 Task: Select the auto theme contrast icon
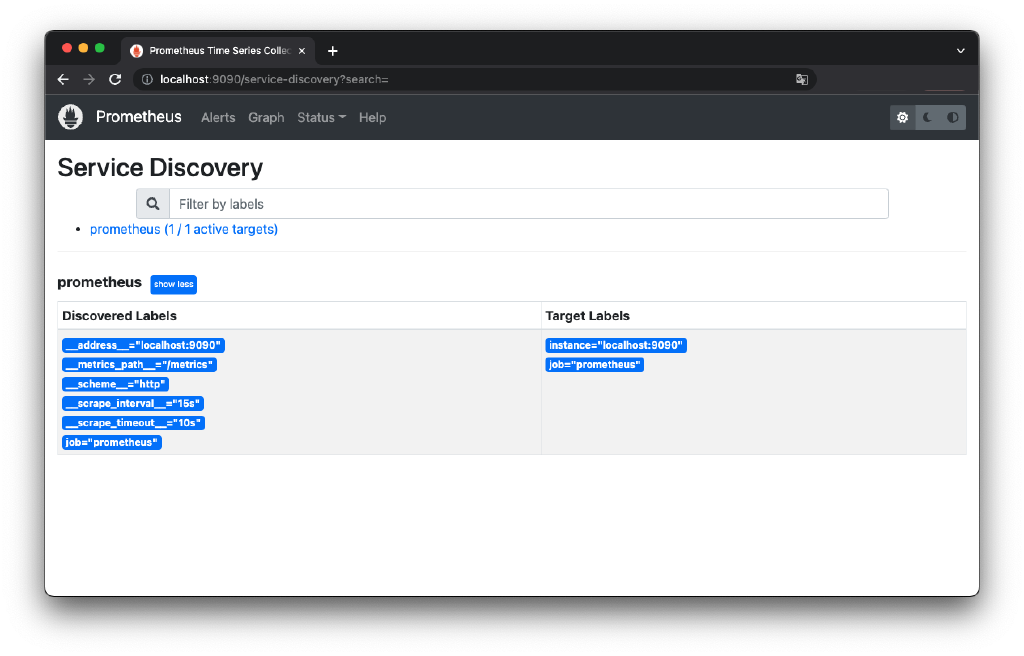point(951,117)
